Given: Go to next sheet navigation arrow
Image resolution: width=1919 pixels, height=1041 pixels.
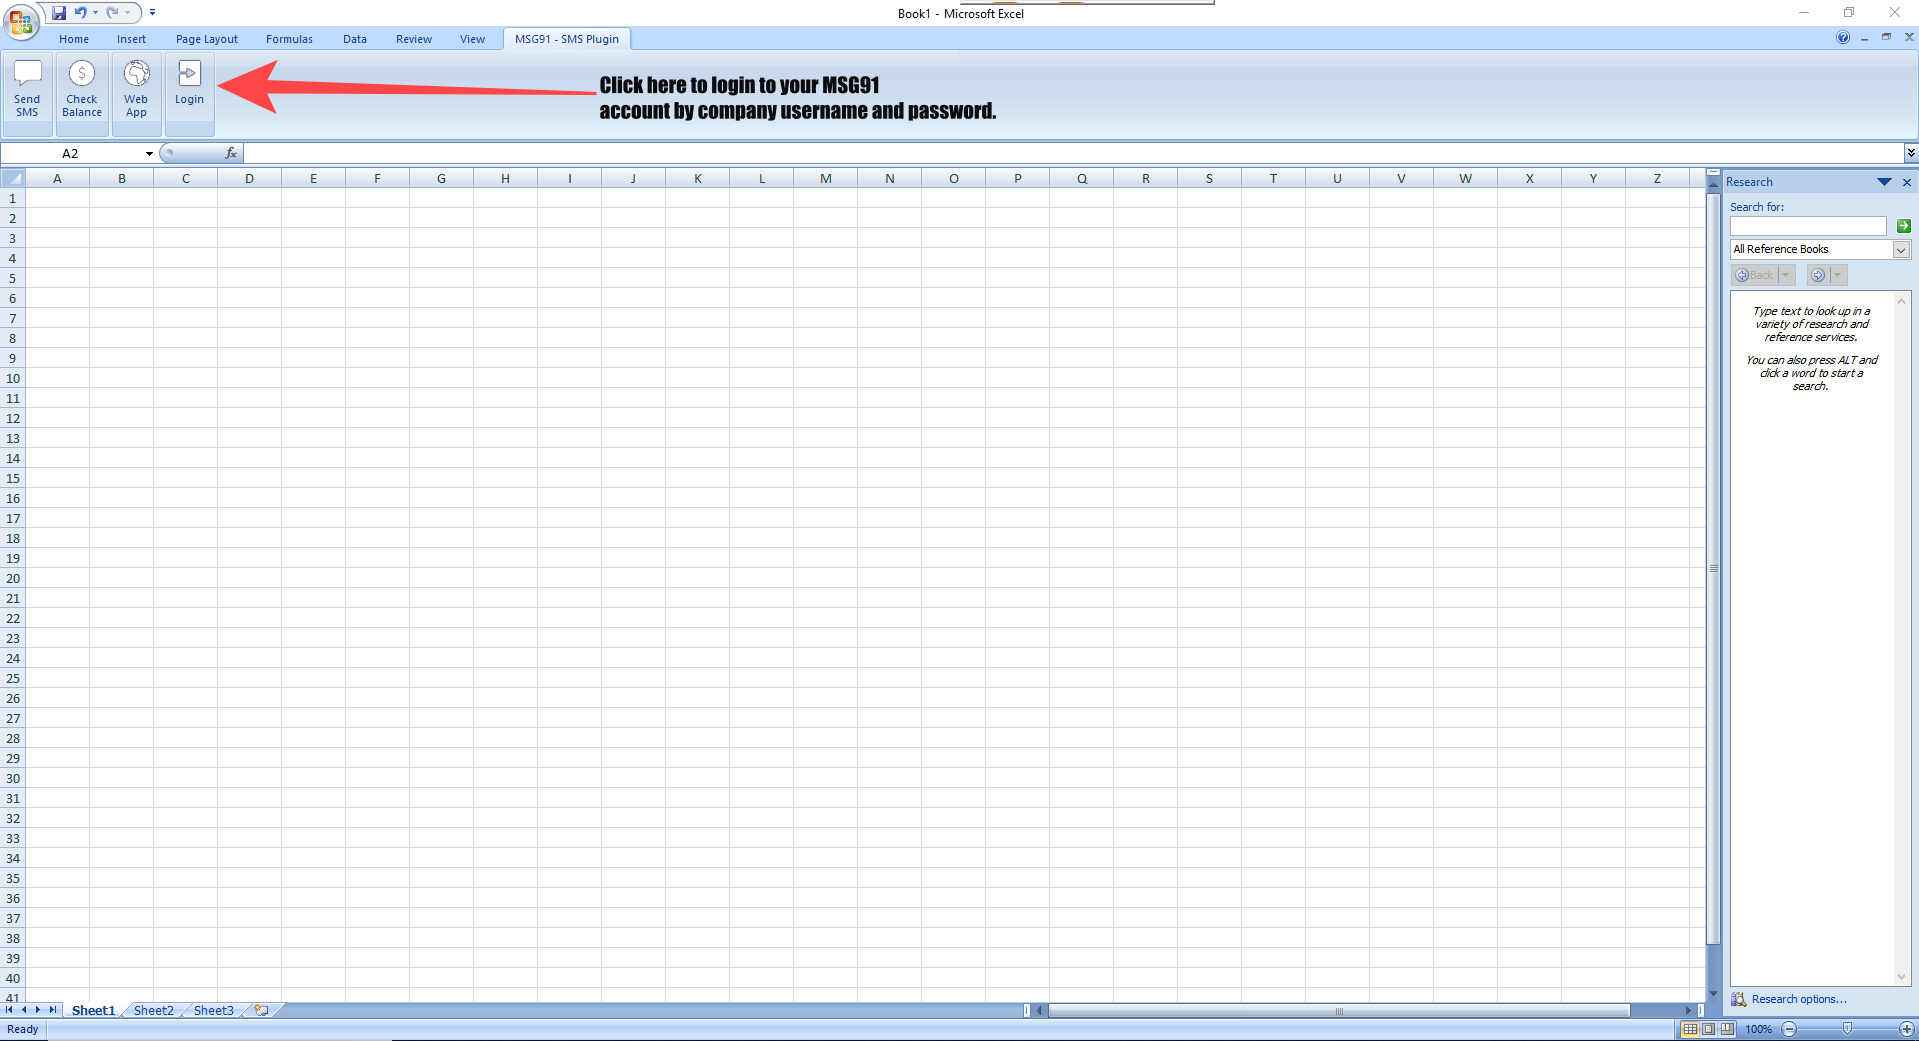Looking at the screenshot, I should (x=38, y=1010).
